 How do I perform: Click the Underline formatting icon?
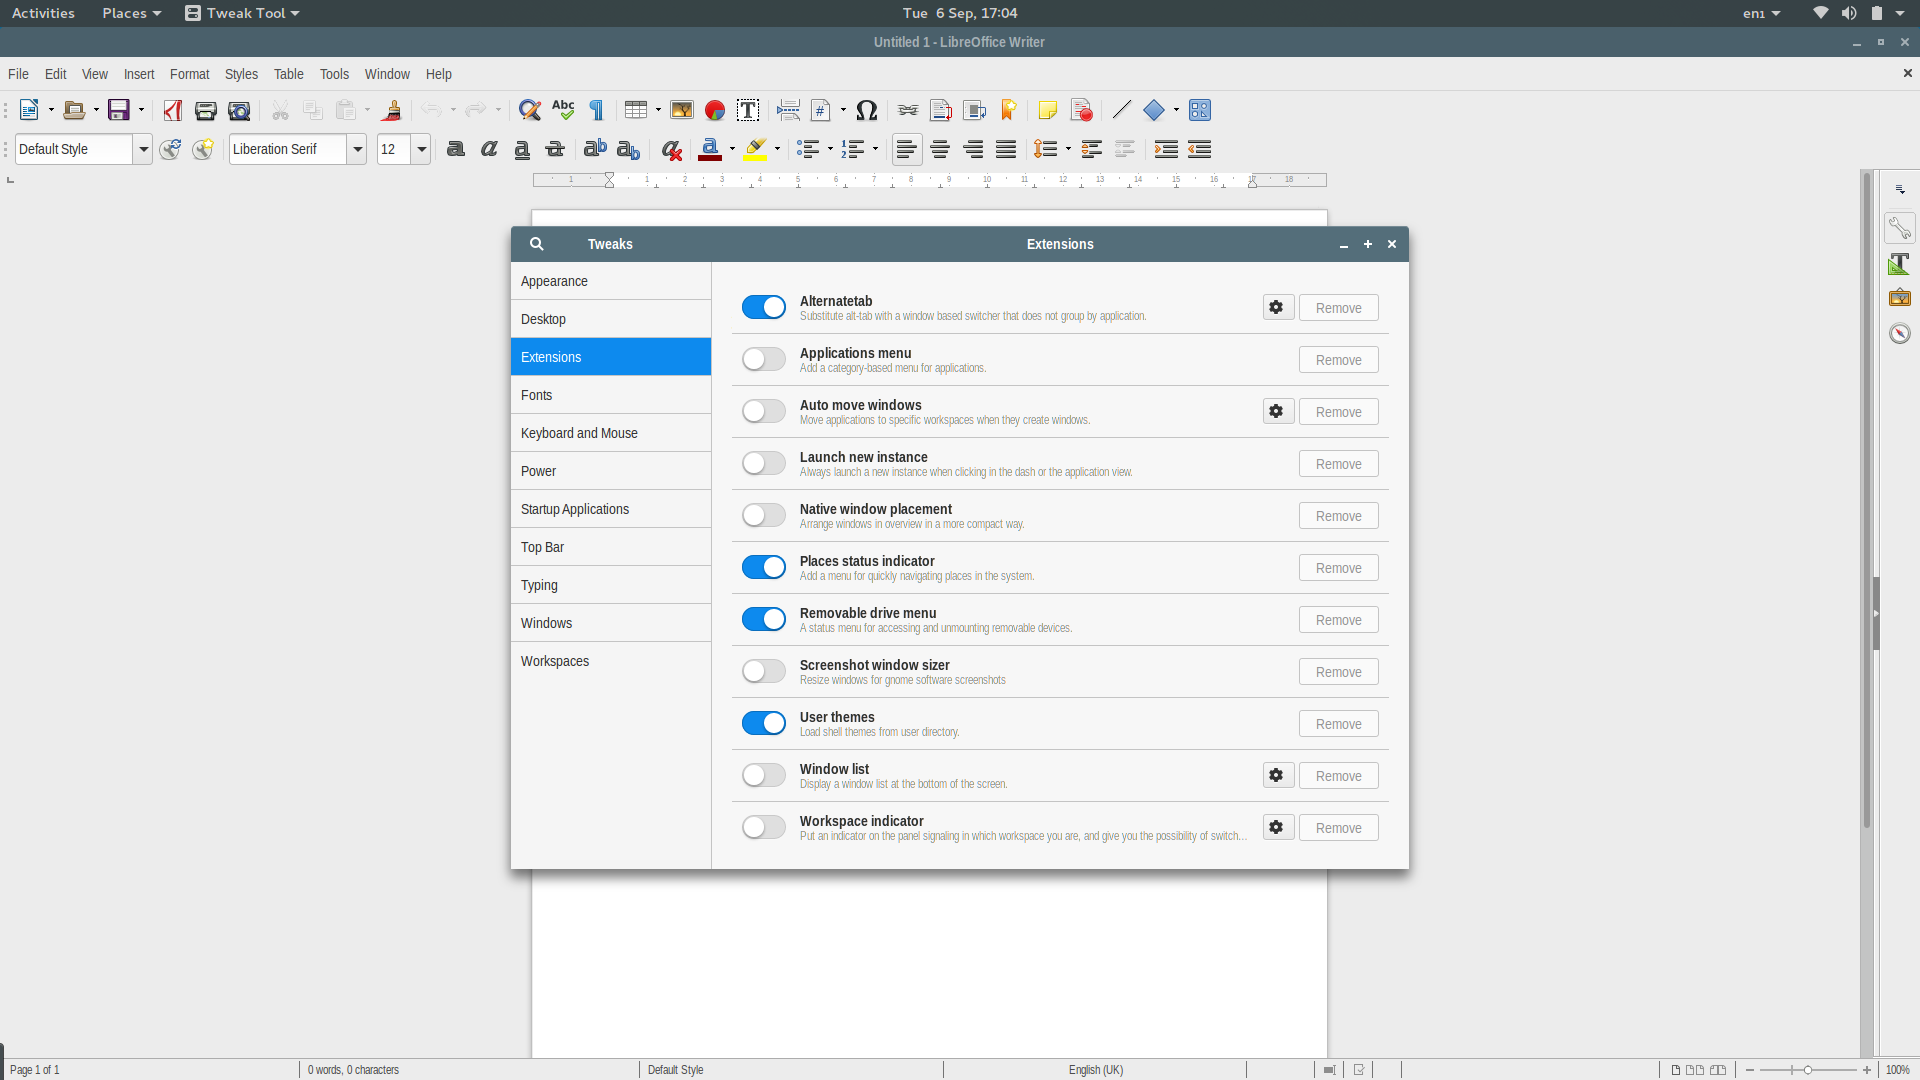pos(522,149)
